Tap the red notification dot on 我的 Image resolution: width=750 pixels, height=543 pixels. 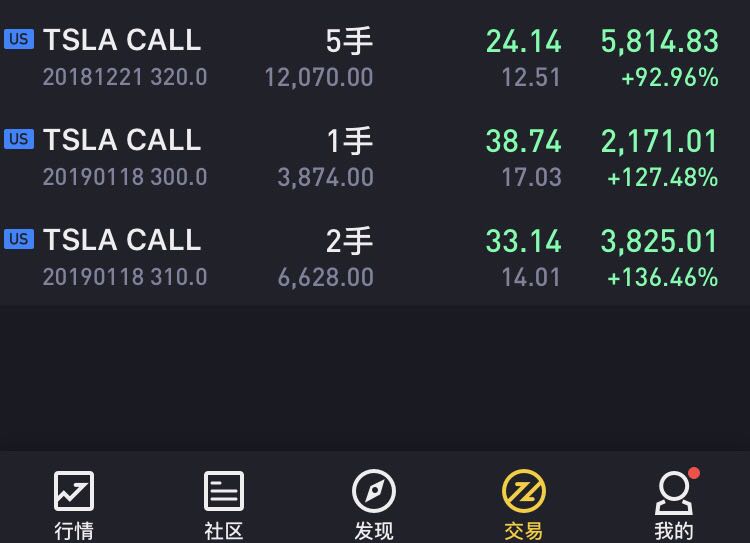tap(694, 473)
